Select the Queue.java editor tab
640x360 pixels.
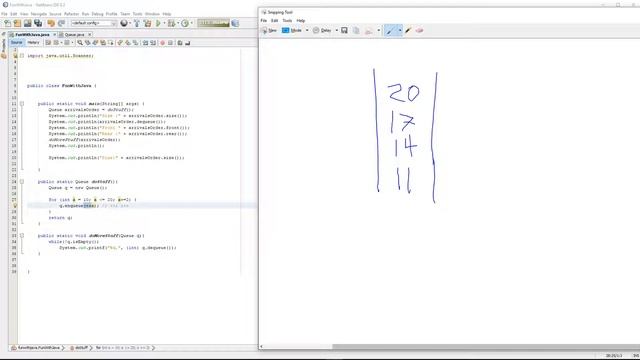click(x=74, y=35)
